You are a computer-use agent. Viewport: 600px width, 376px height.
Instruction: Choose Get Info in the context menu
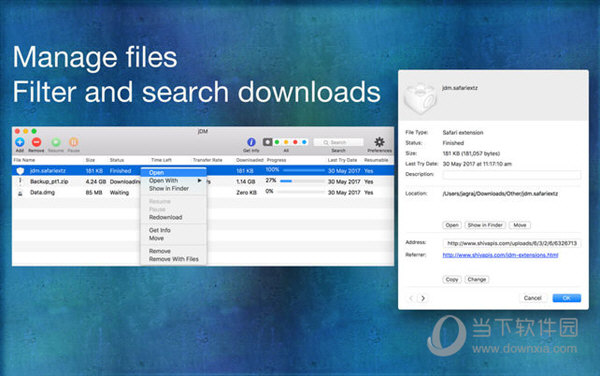click(x=174, y=230)
